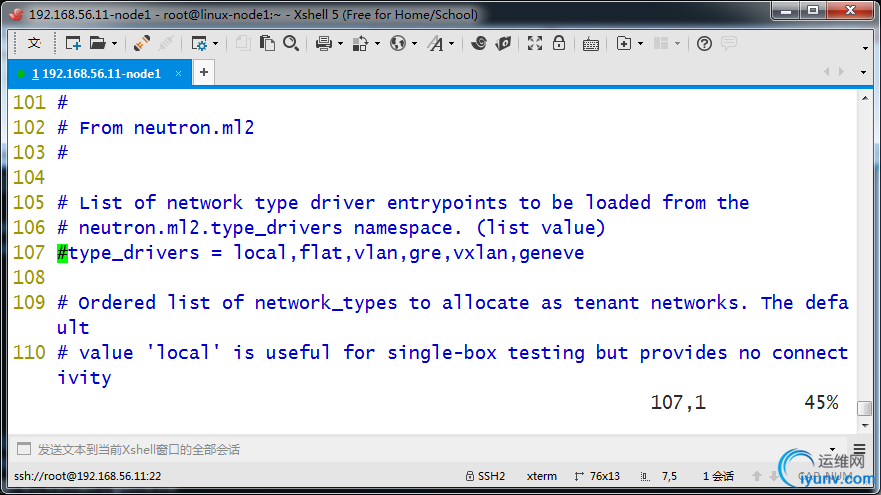Expand the Properties icon dropdown arrow
This screenshot has width=881, height=495.
[x=215, y=43]
